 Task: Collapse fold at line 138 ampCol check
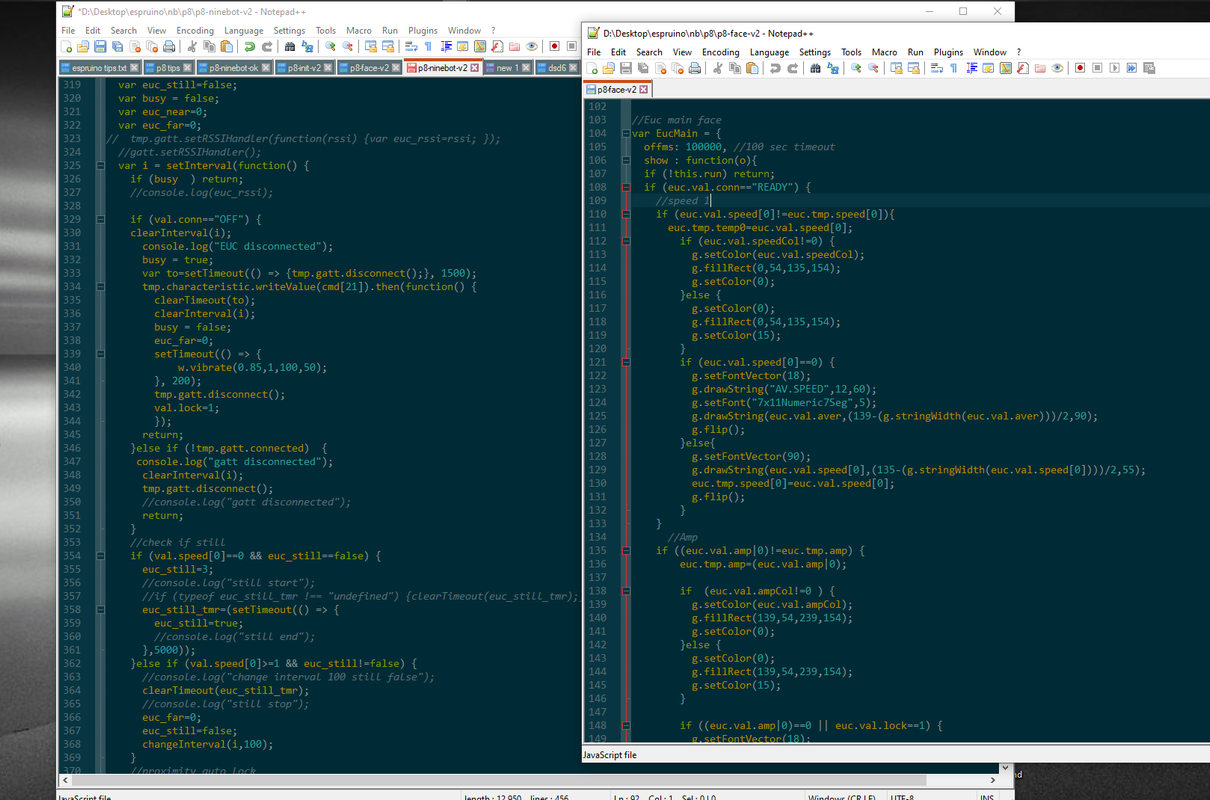click(x=626, y=591)
